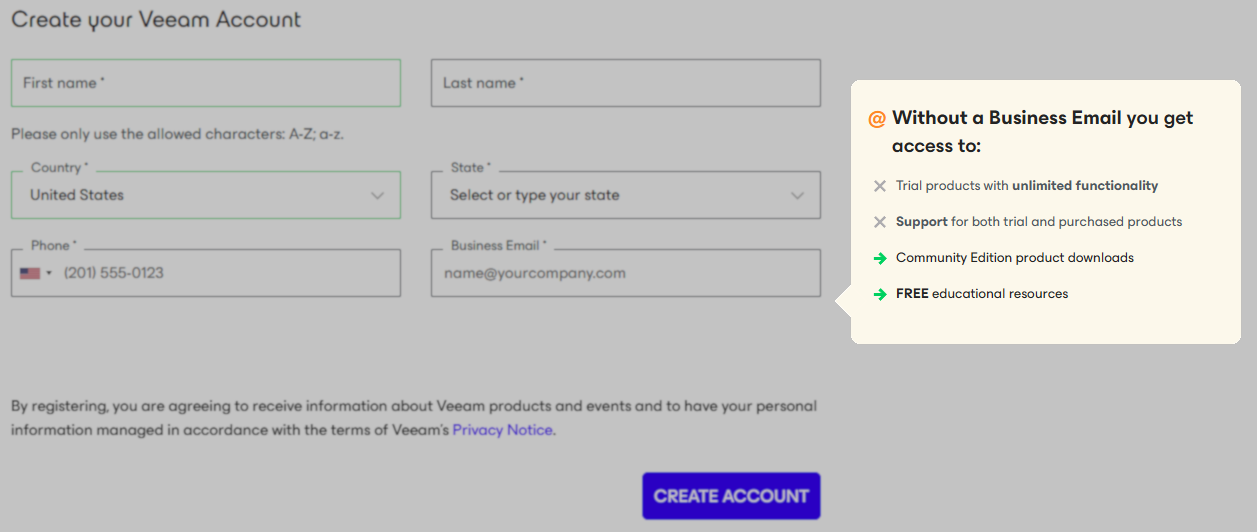1257x532 pixels.
Task: Click the orange @ icon in tooltip
Action: click(877, 119)
